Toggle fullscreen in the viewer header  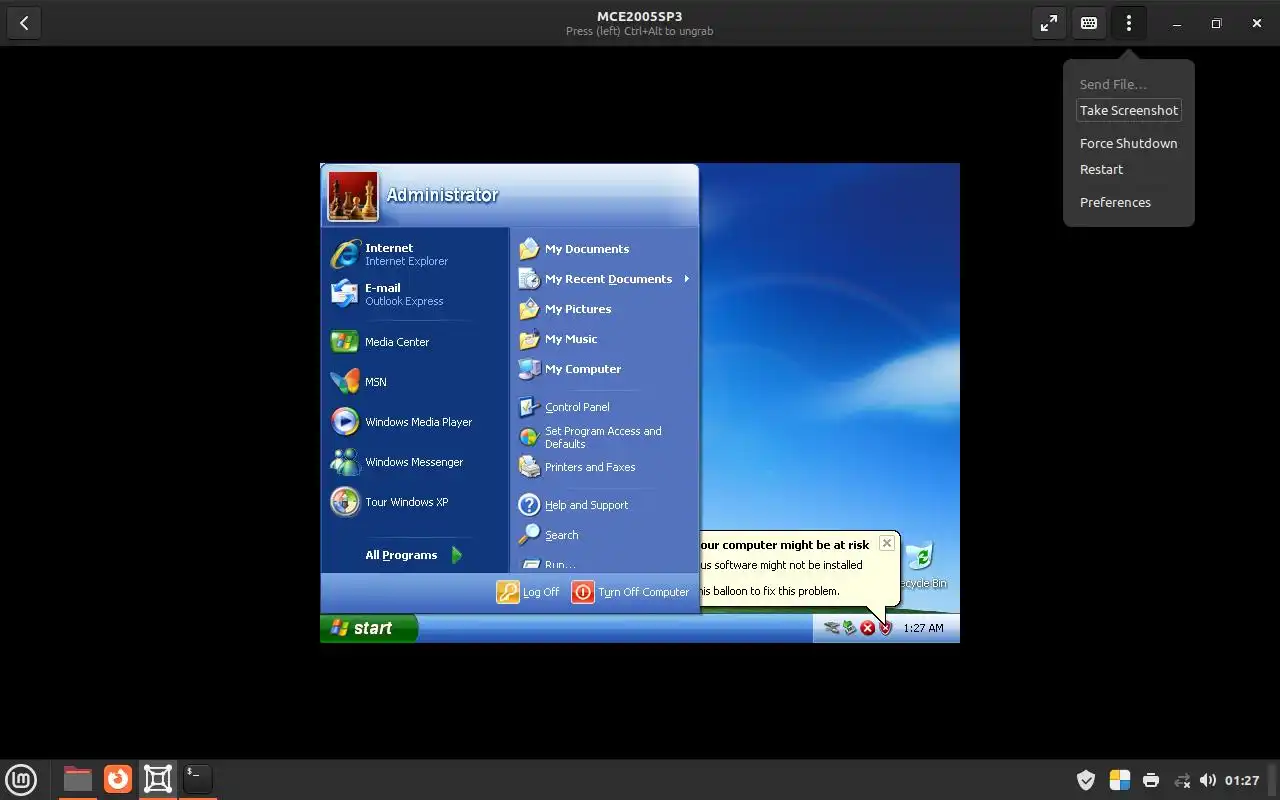1048,23
